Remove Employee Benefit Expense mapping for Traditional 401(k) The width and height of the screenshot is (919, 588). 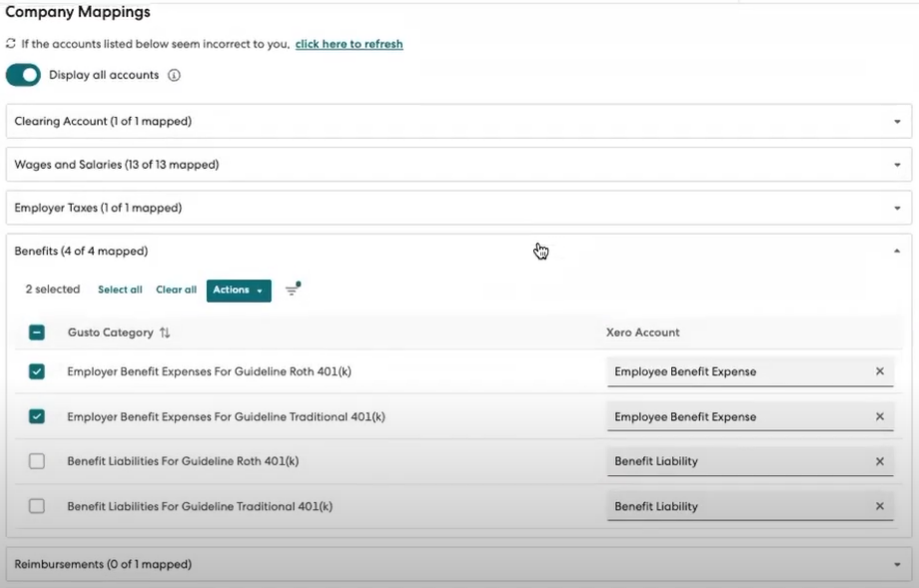tap(879, 416)
